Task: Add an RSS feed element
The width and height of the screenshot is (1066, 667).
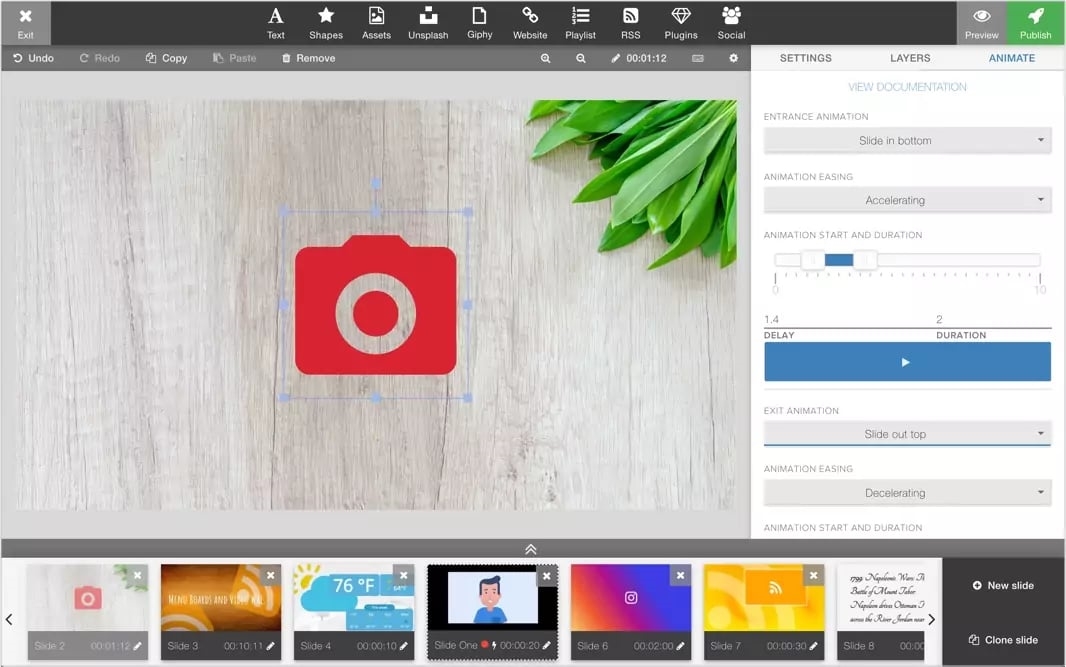Action: (630, 22)
